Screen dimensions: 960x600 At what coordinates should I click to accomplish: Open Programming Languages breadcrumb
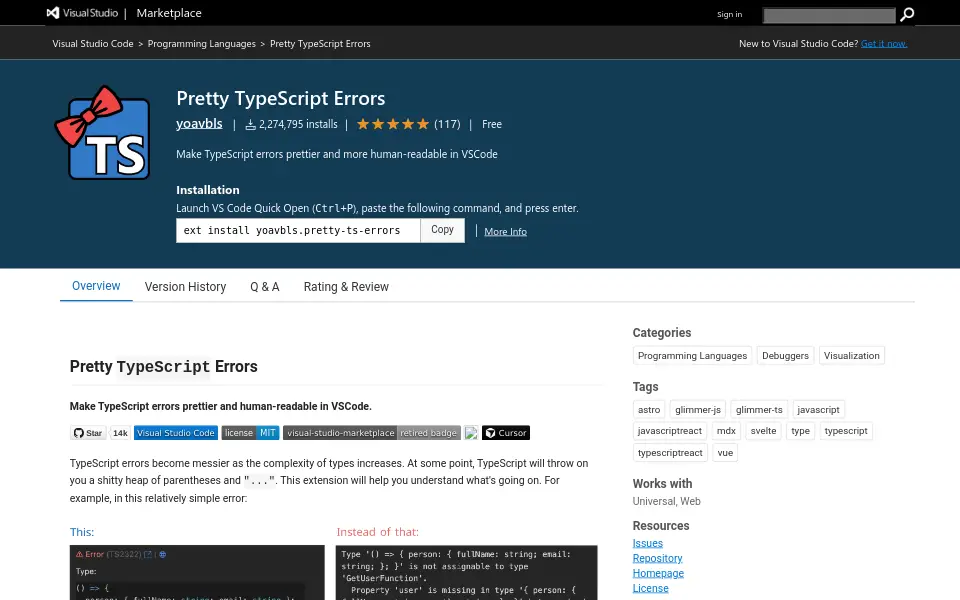201,43
